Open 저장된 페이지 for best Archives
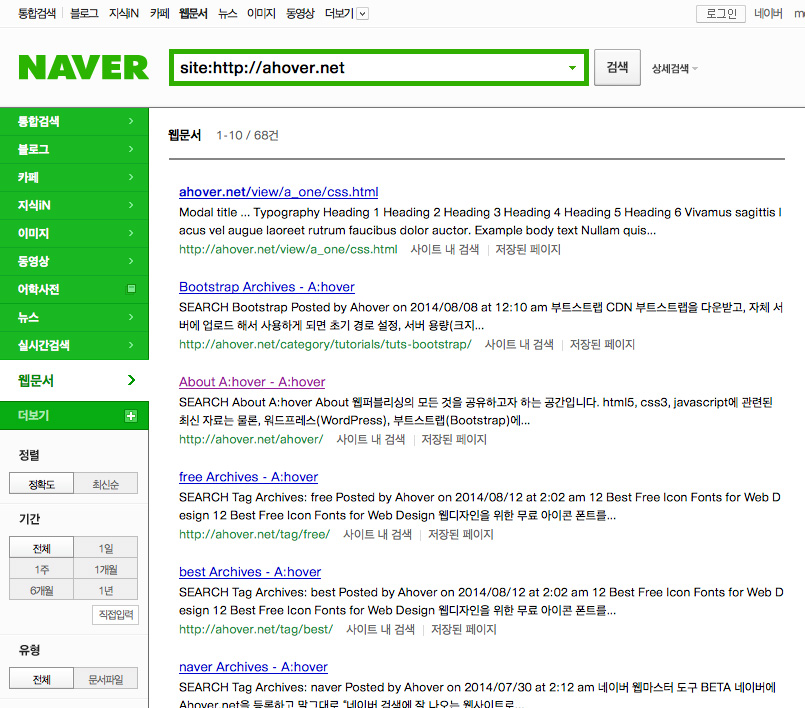805x708 pixels. pyautogui.click(x=464, y=629)
